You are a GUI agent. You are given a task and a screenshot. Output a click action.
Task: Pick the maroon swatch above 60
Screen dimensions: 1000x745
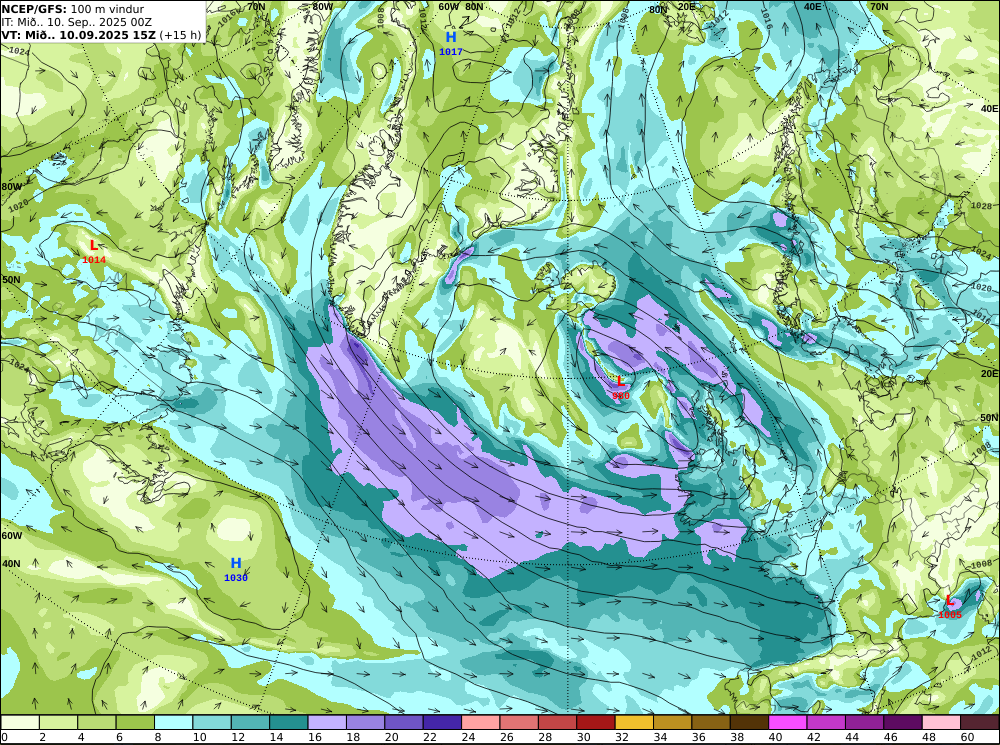click(980, 722)
